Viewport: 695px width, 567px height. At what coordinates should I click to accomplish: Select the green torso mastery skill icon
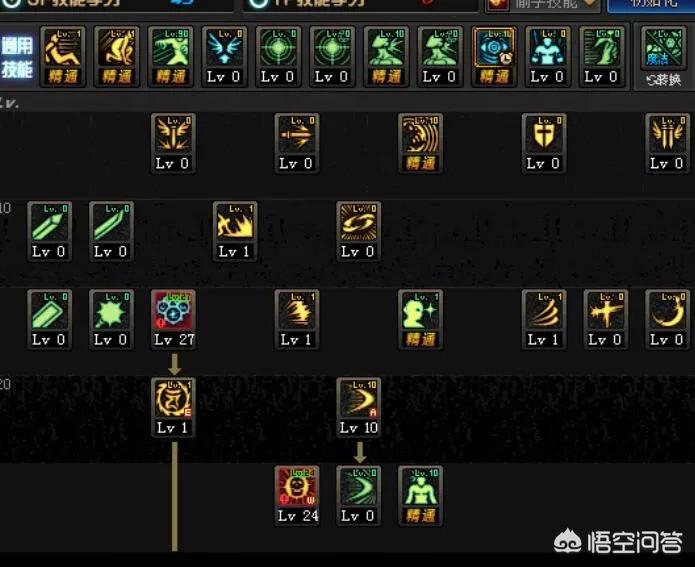[421, 496]
